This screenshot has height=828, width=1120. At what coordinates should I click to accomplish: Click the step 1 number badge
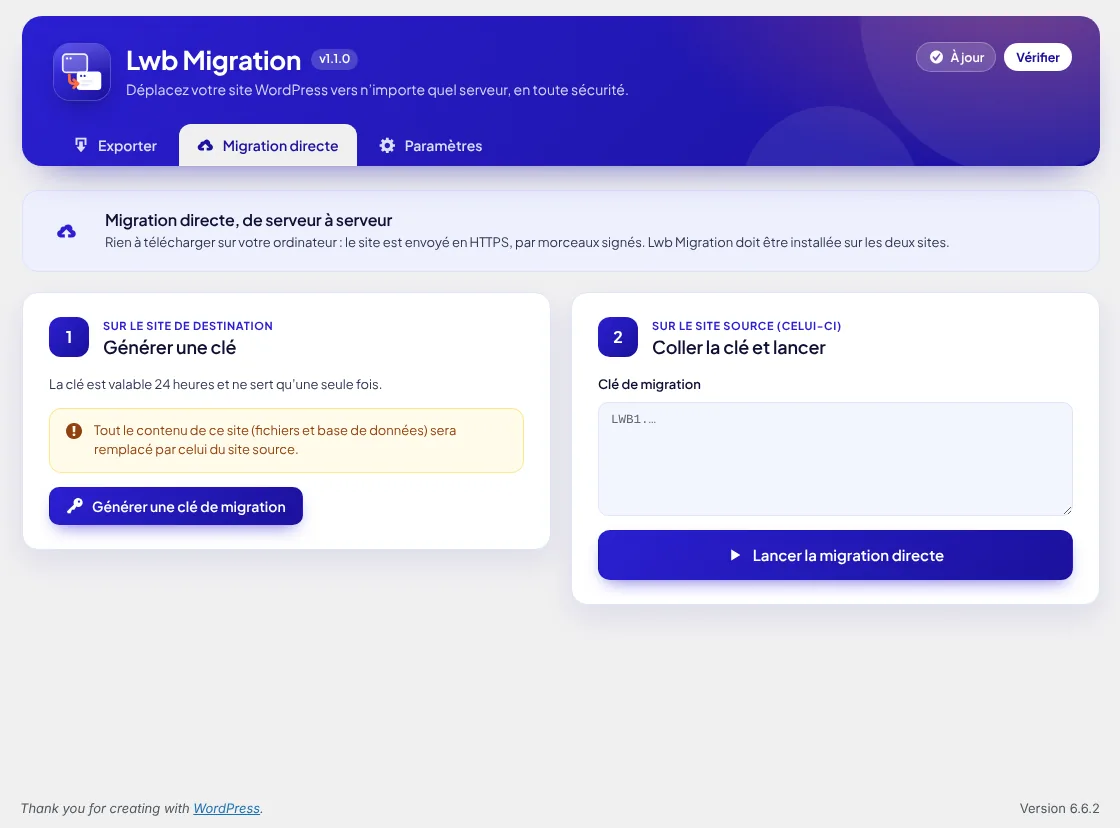(69, 337)
